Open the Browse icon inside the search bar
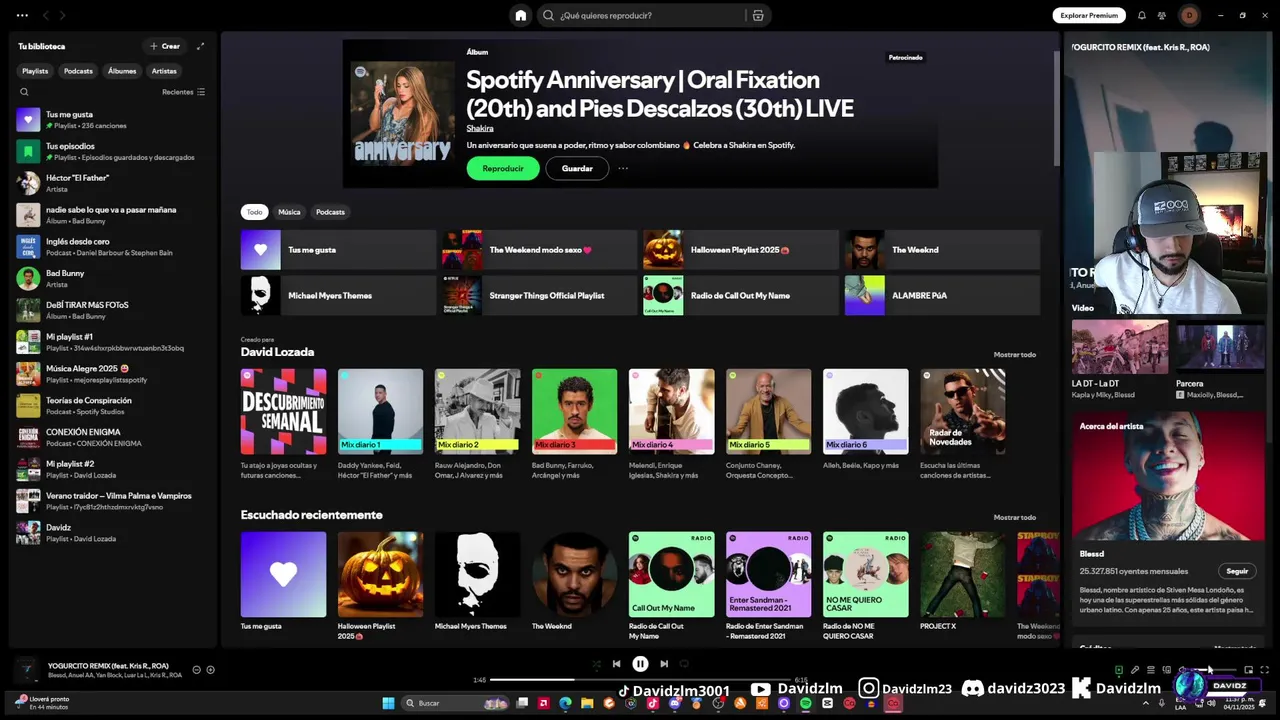Screen dimensions: 1280x720 tap(758, 15)
